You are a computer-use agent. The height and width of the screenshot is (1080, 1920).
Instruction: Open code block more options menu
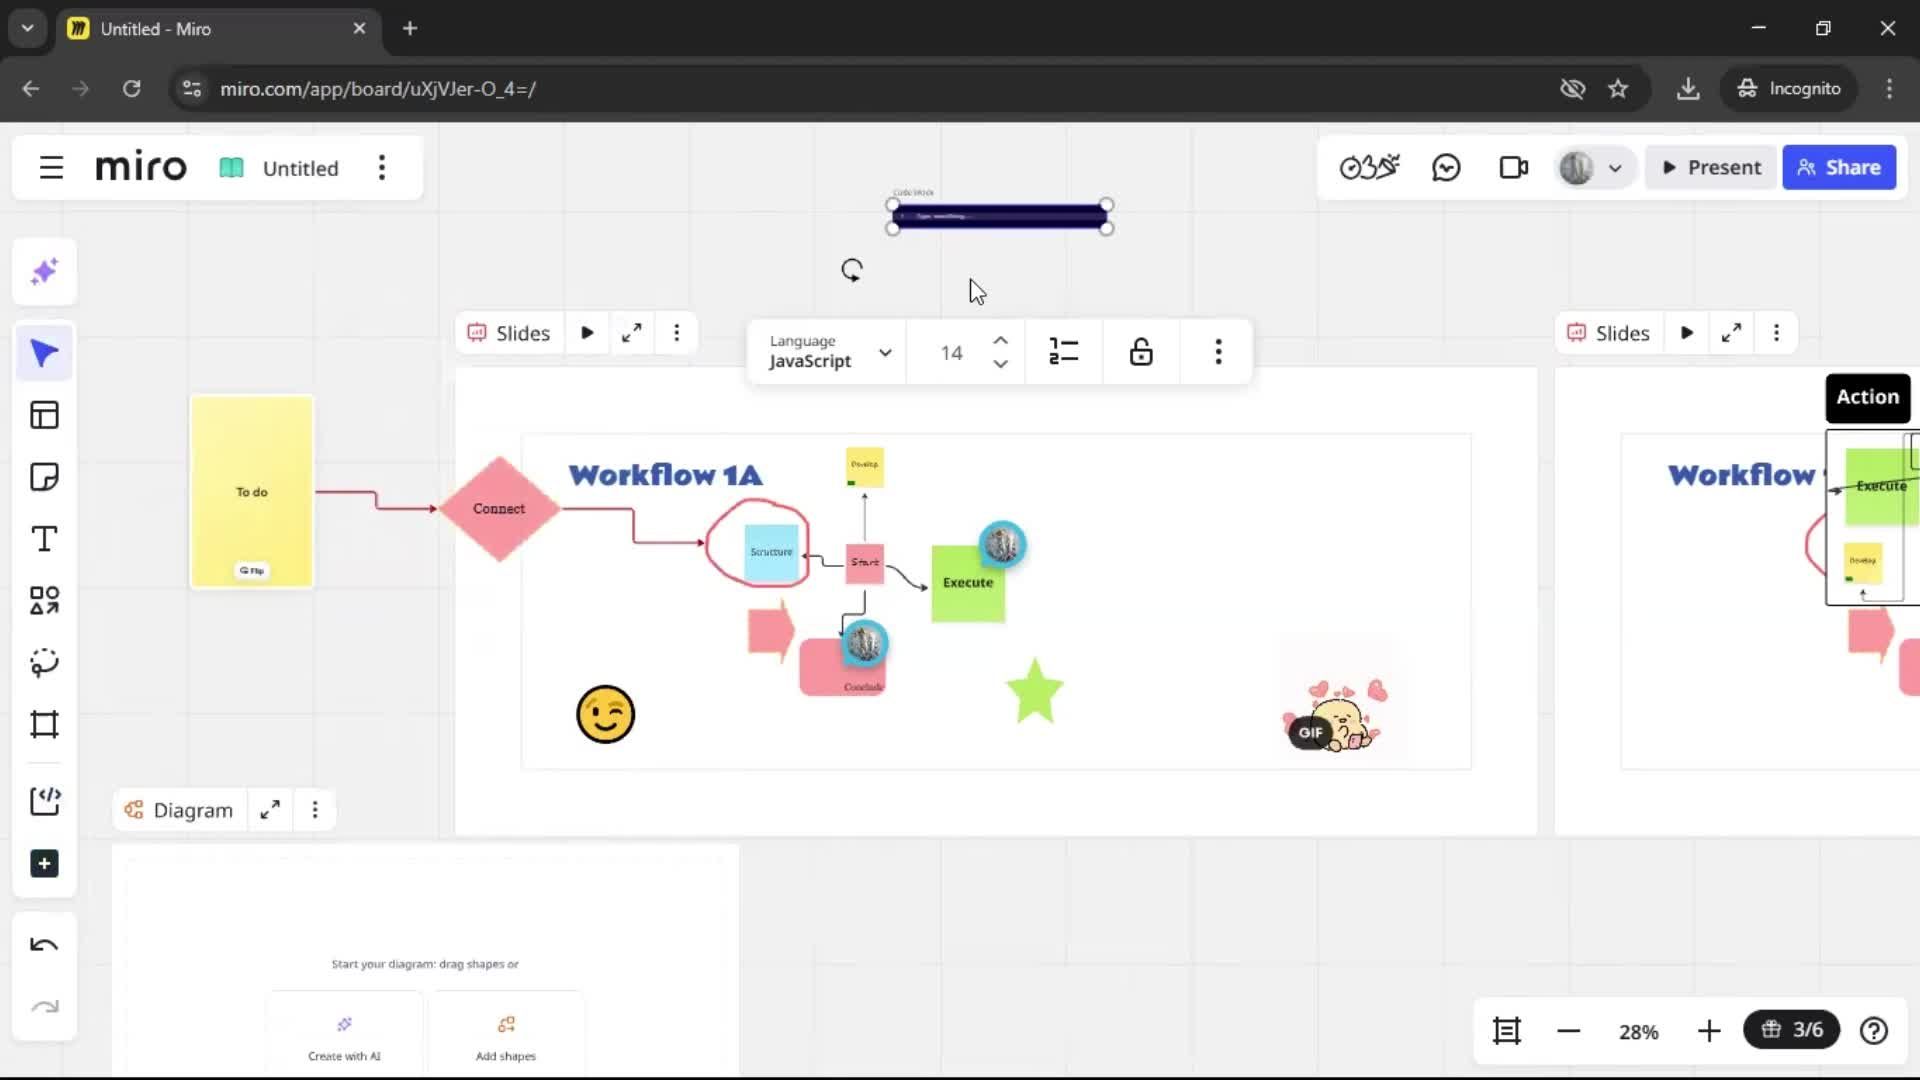tap(1218, 352)
